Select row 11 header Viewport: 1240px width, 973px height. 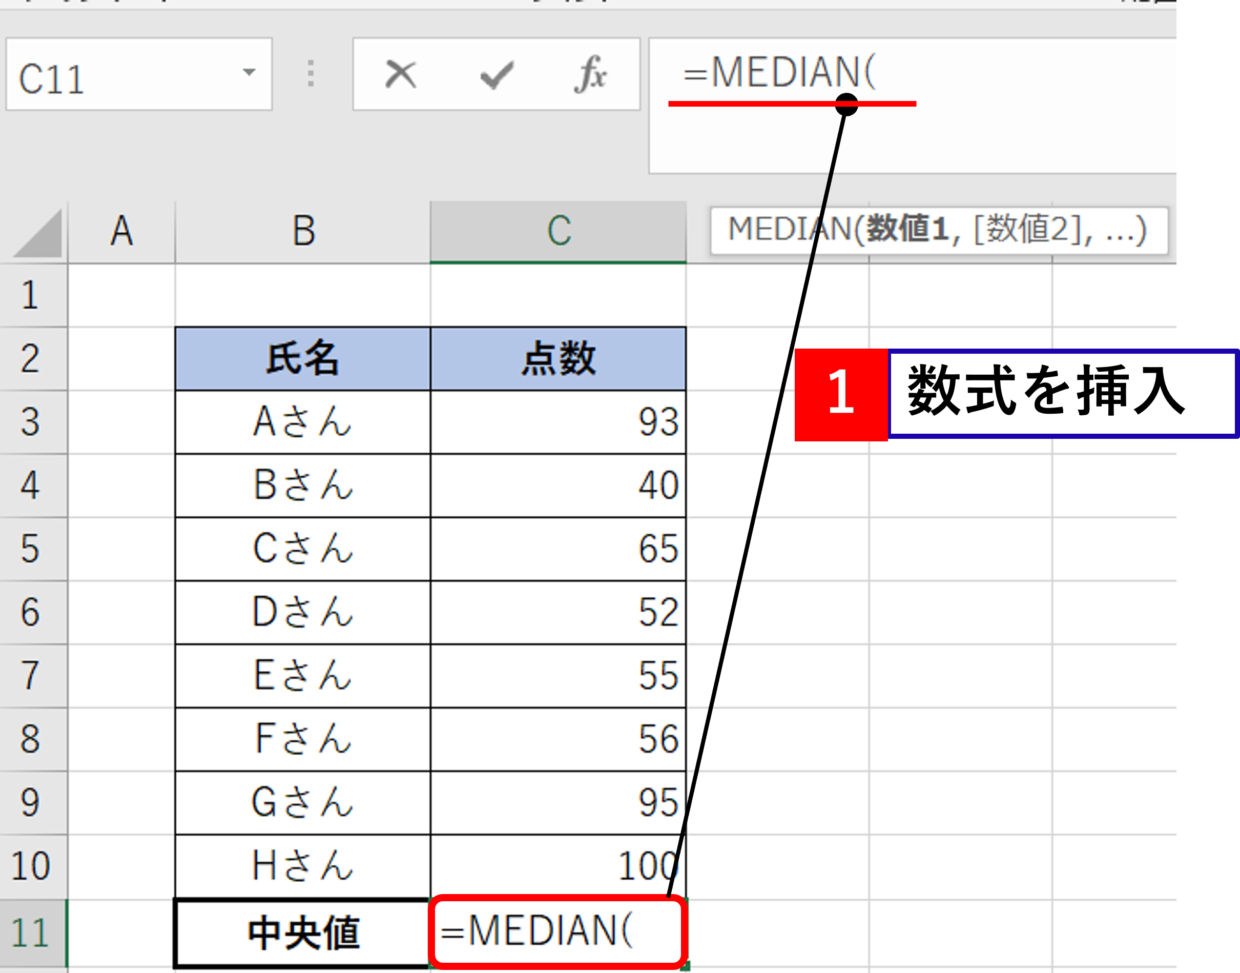point(32,932)
